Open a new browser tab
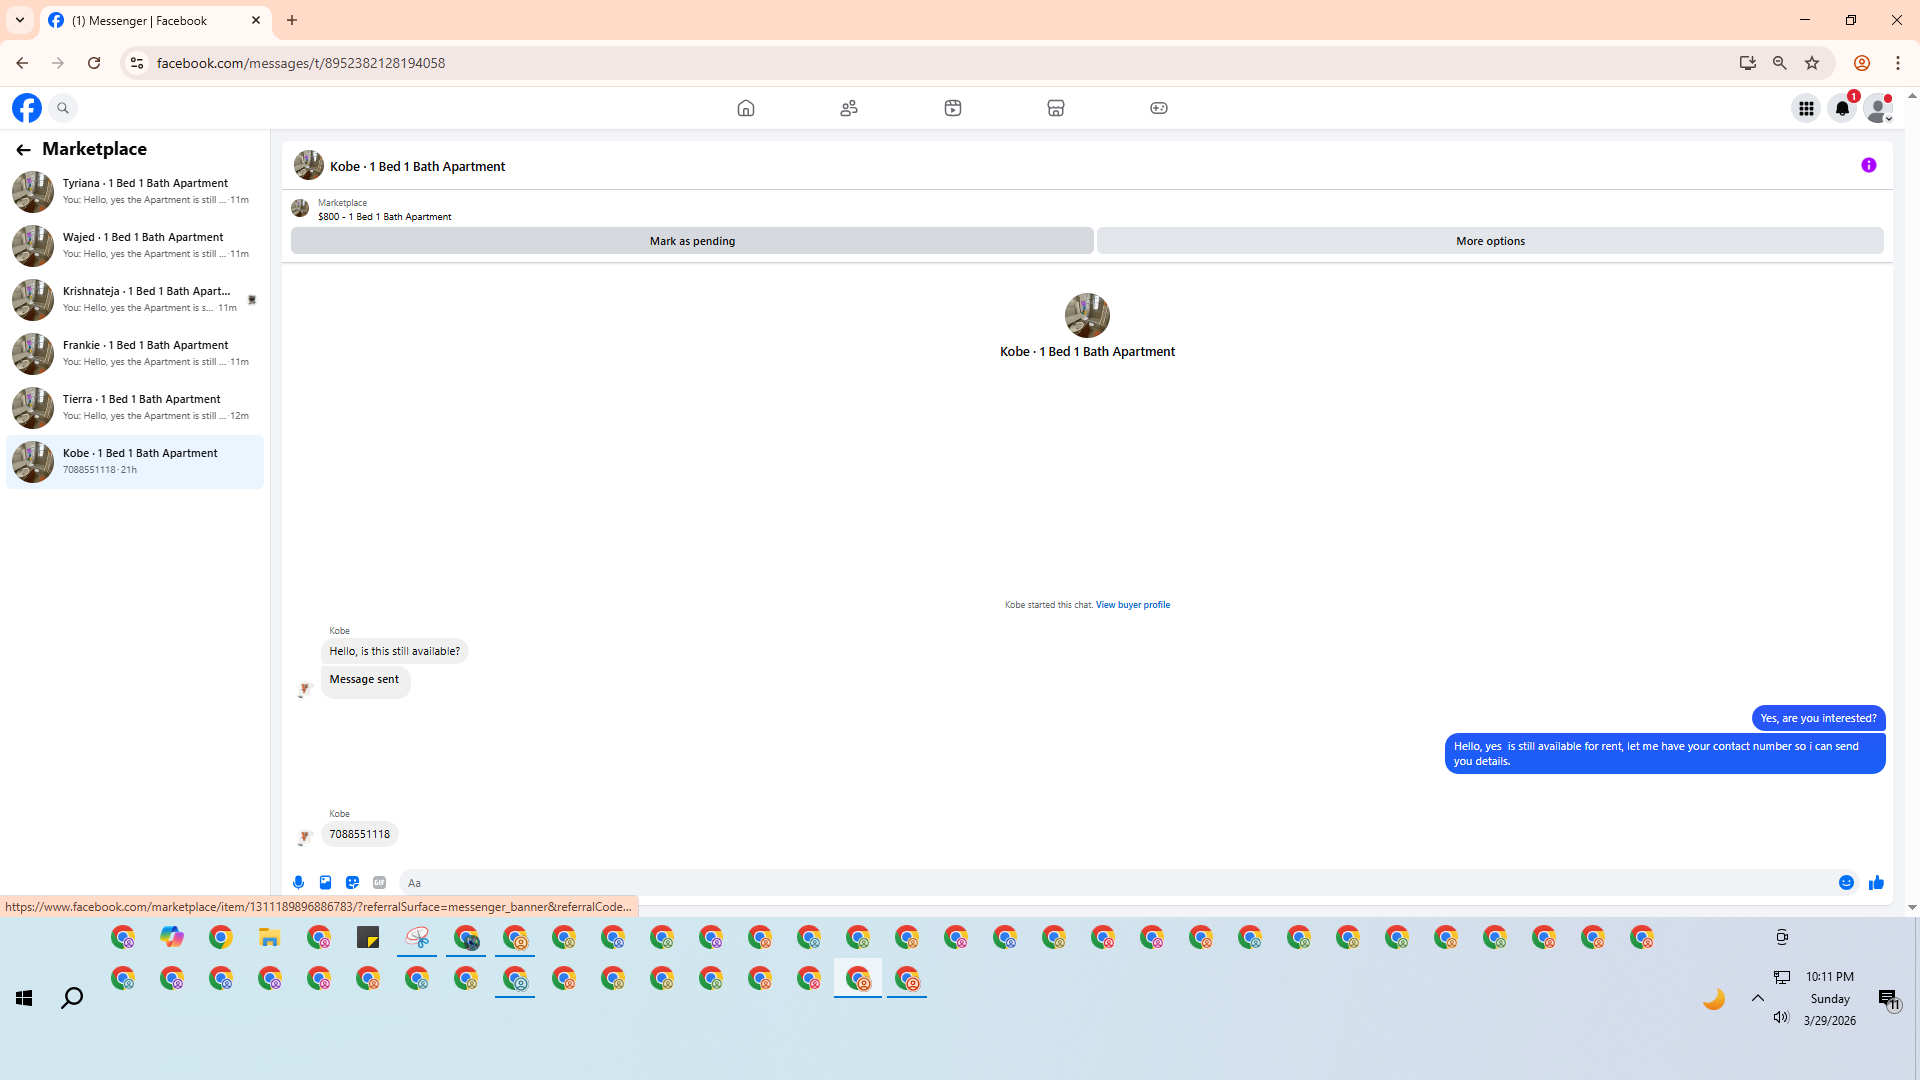This screenshot has width=1920, height=1080. tap(292, 20)
